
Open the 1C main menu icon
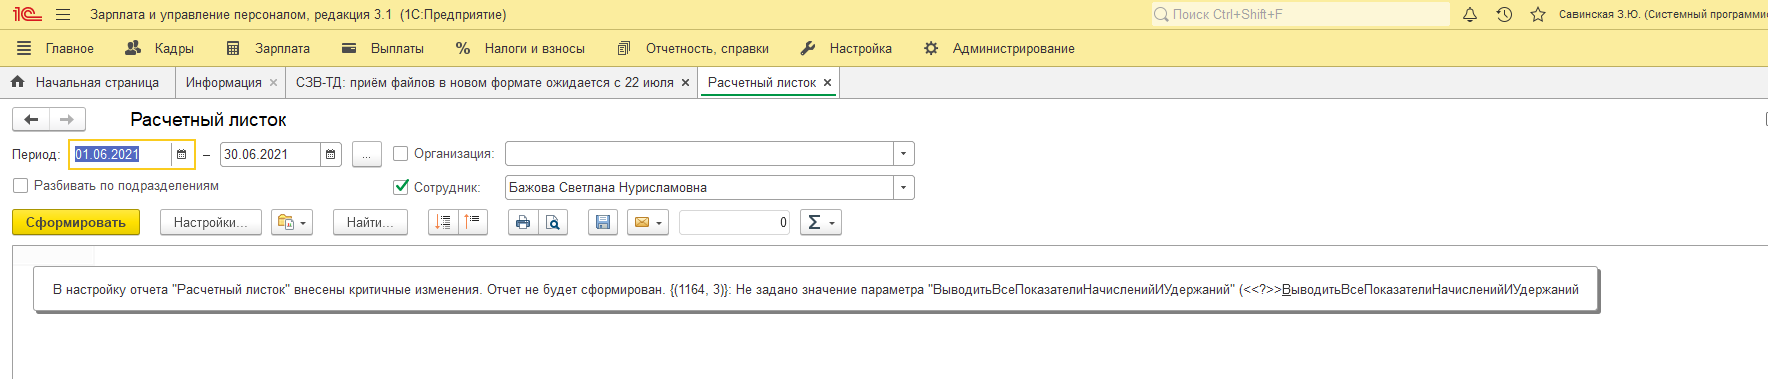pyautogui.click(x=27, y=14)
